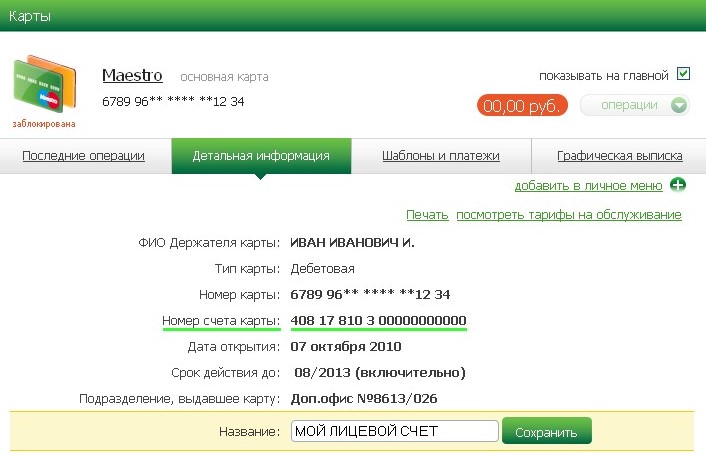The height and width of the screenshot is (456, 706).
Task: Click the ФИО Держателя карты label
Action: [x=209, y=243]
